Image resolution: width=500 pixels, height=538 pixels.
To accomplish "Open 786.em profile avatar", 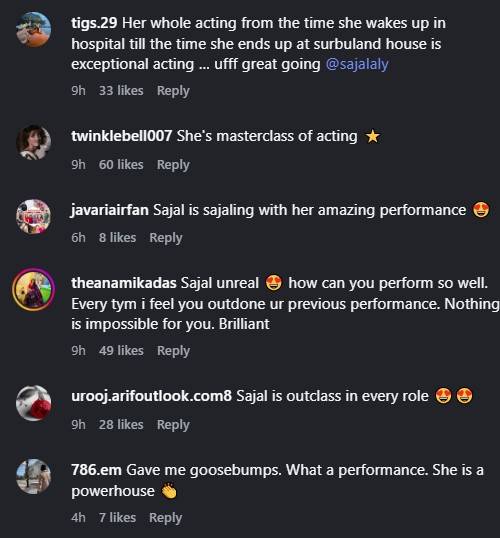I will tap(34, 476).
